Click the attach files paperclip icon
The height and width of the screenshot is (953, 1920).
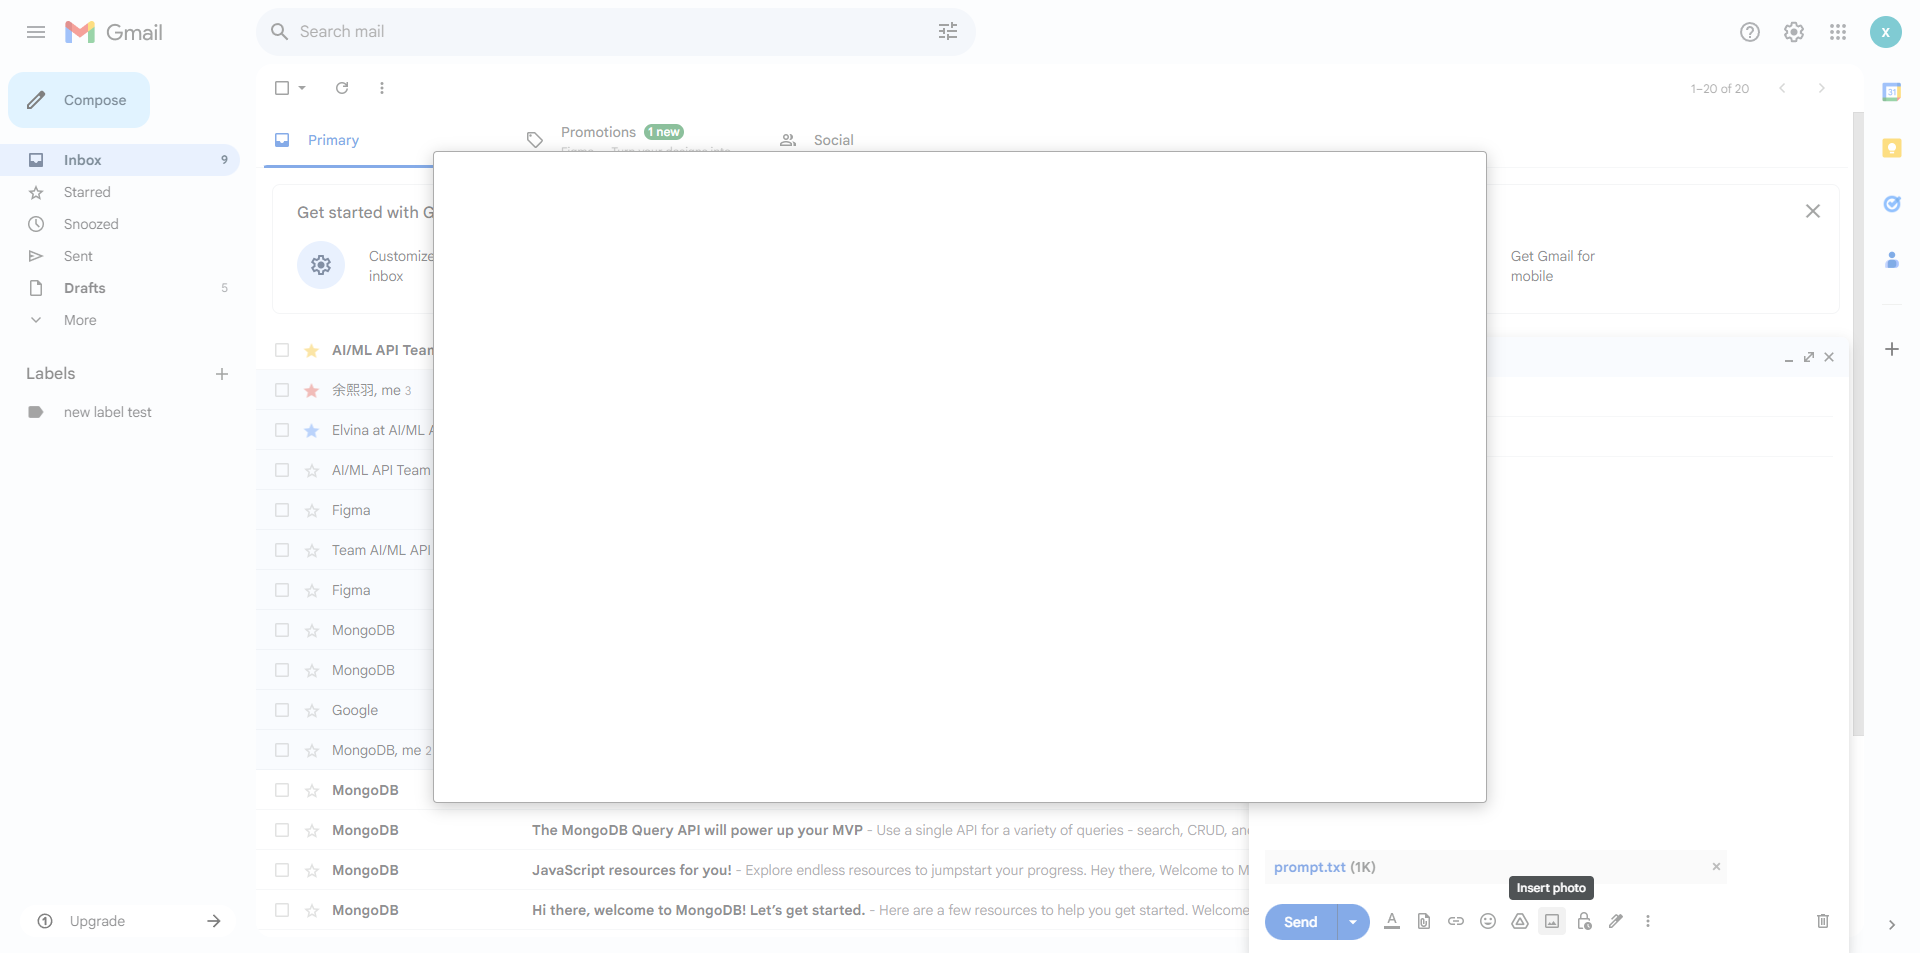click(1424, 921)
